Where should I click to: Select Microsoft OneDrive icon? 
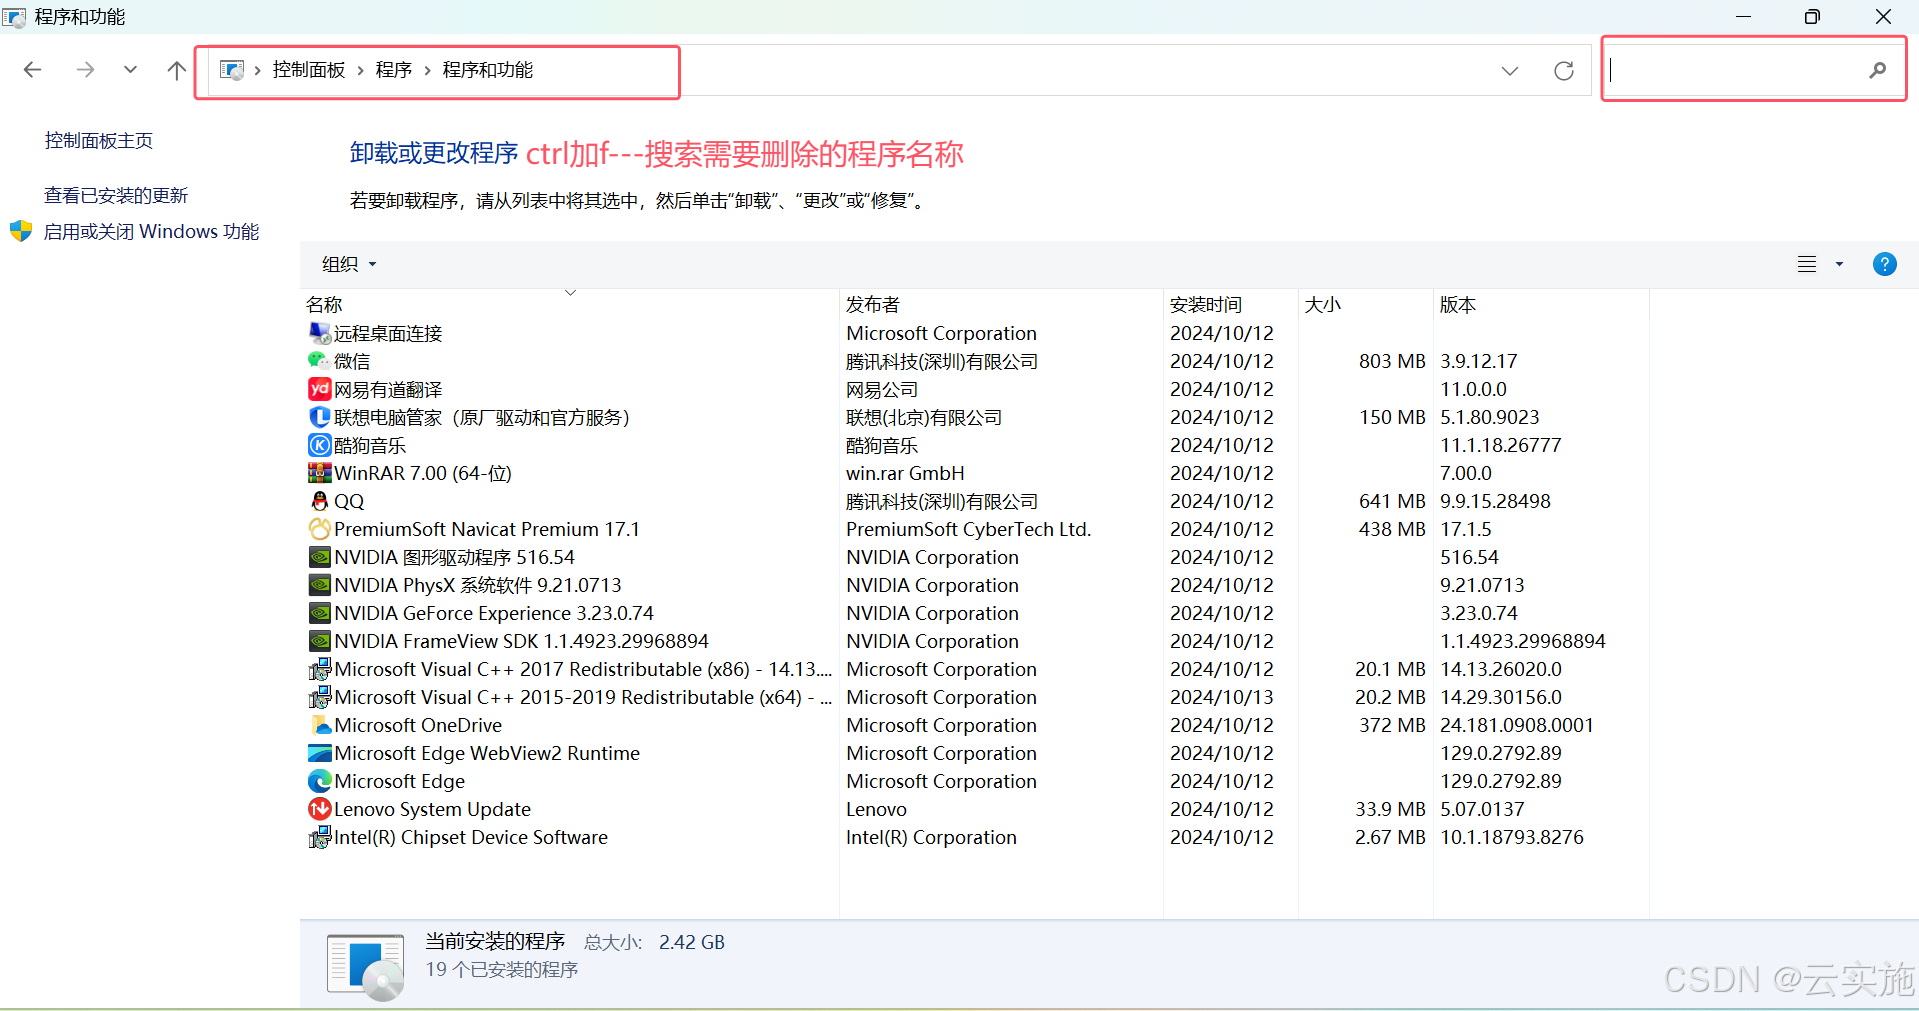tap(320, 725)
